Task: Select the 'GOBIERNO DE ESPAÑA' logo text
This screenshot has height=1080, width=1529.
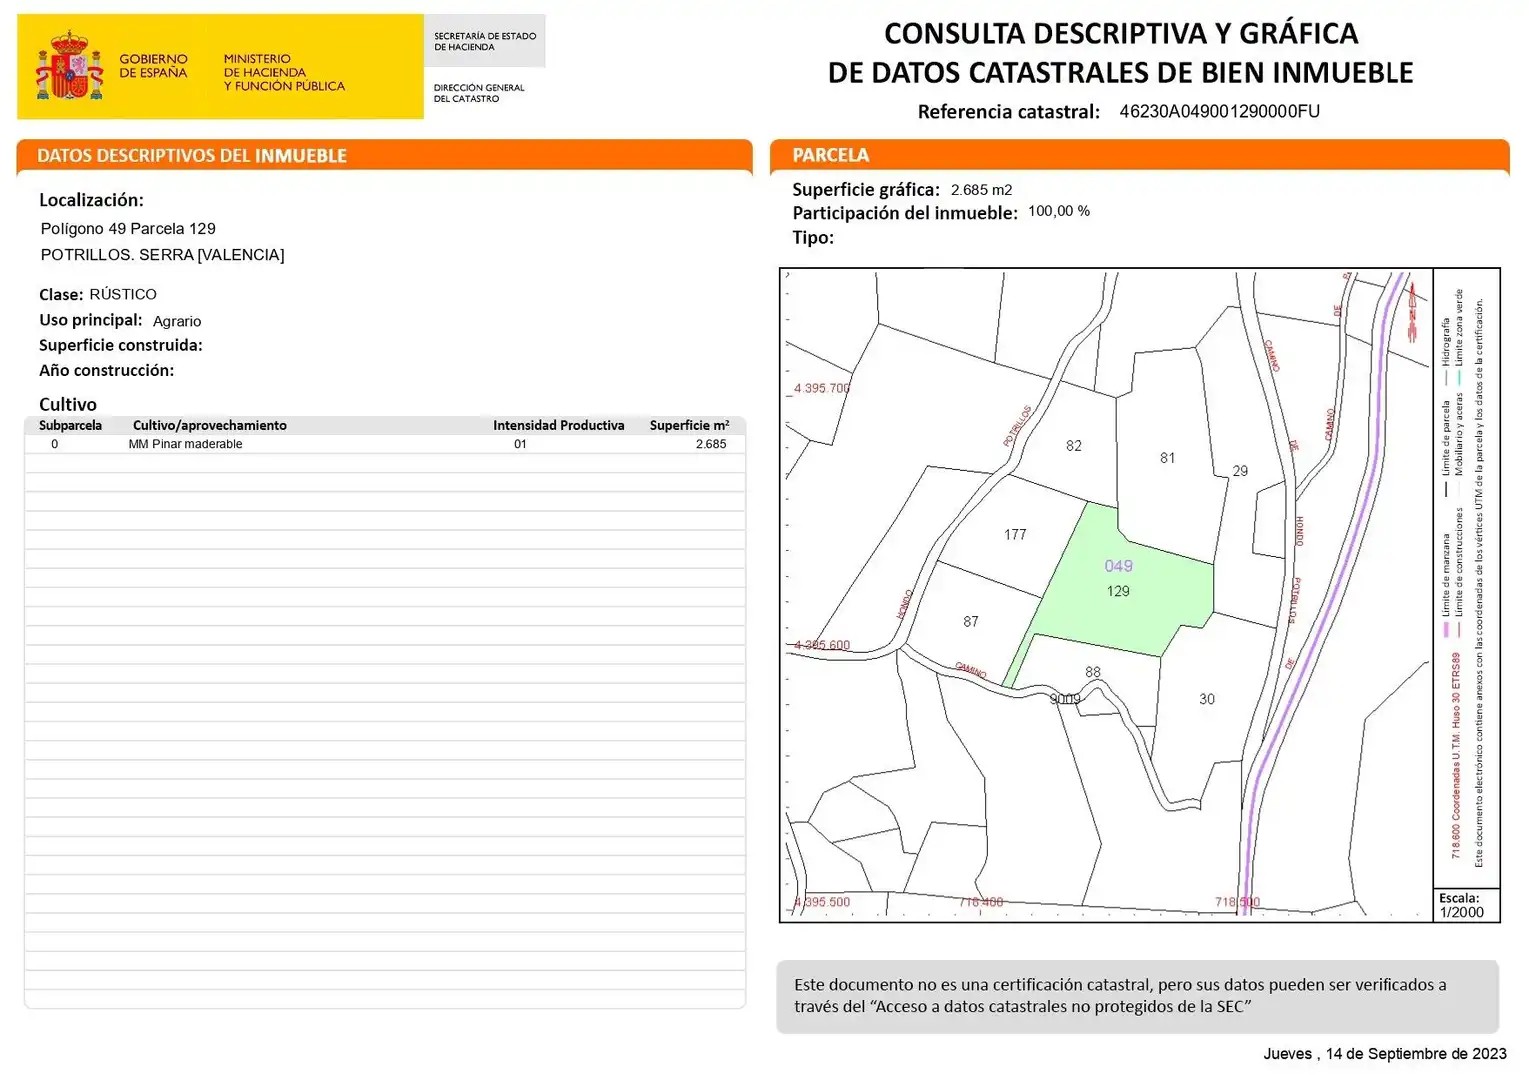Action: (153, 66)
